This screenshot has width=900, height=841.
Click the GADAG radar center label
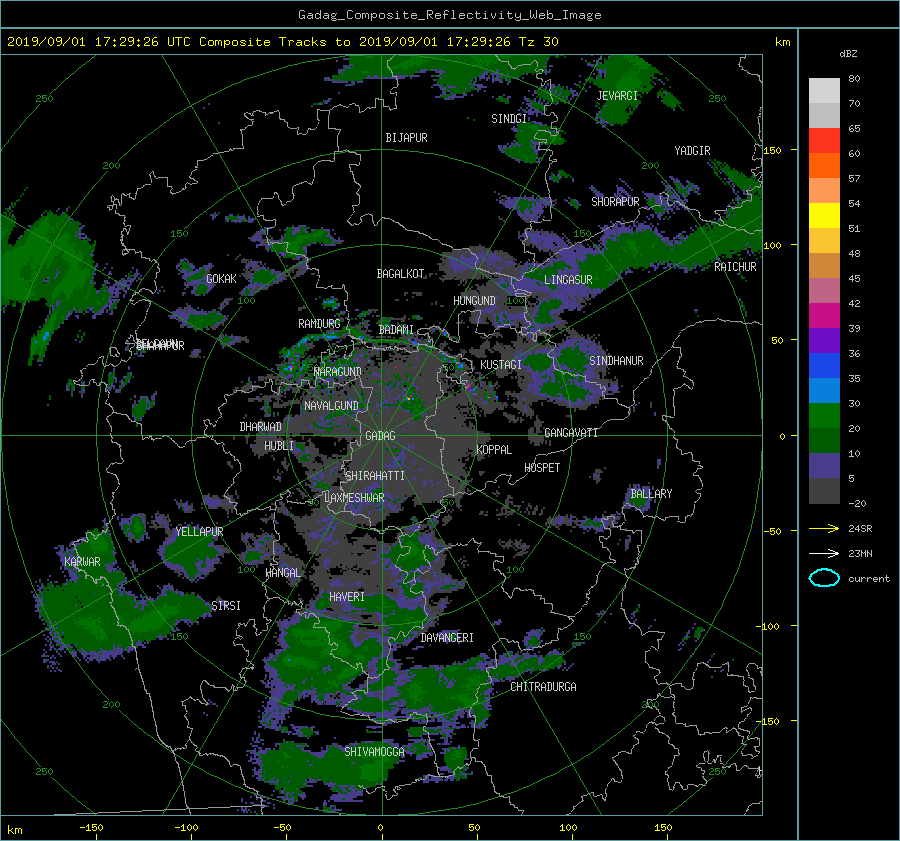[380, 436]
